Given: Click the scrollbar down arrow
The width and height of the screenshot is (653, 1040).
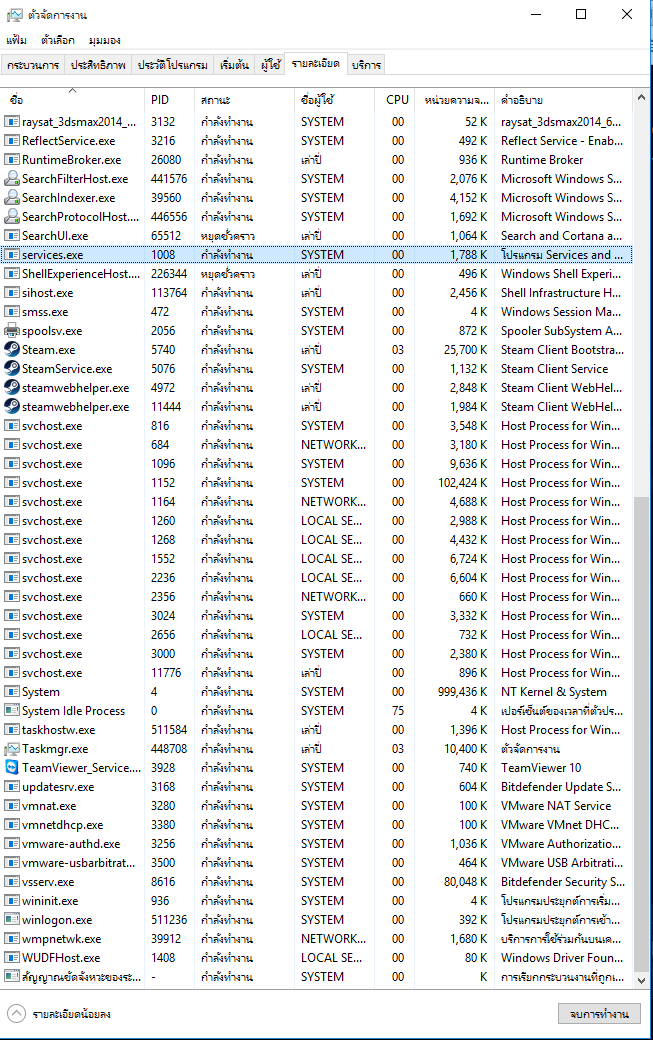Looking at the screenshot, I should tap(641, 980).
